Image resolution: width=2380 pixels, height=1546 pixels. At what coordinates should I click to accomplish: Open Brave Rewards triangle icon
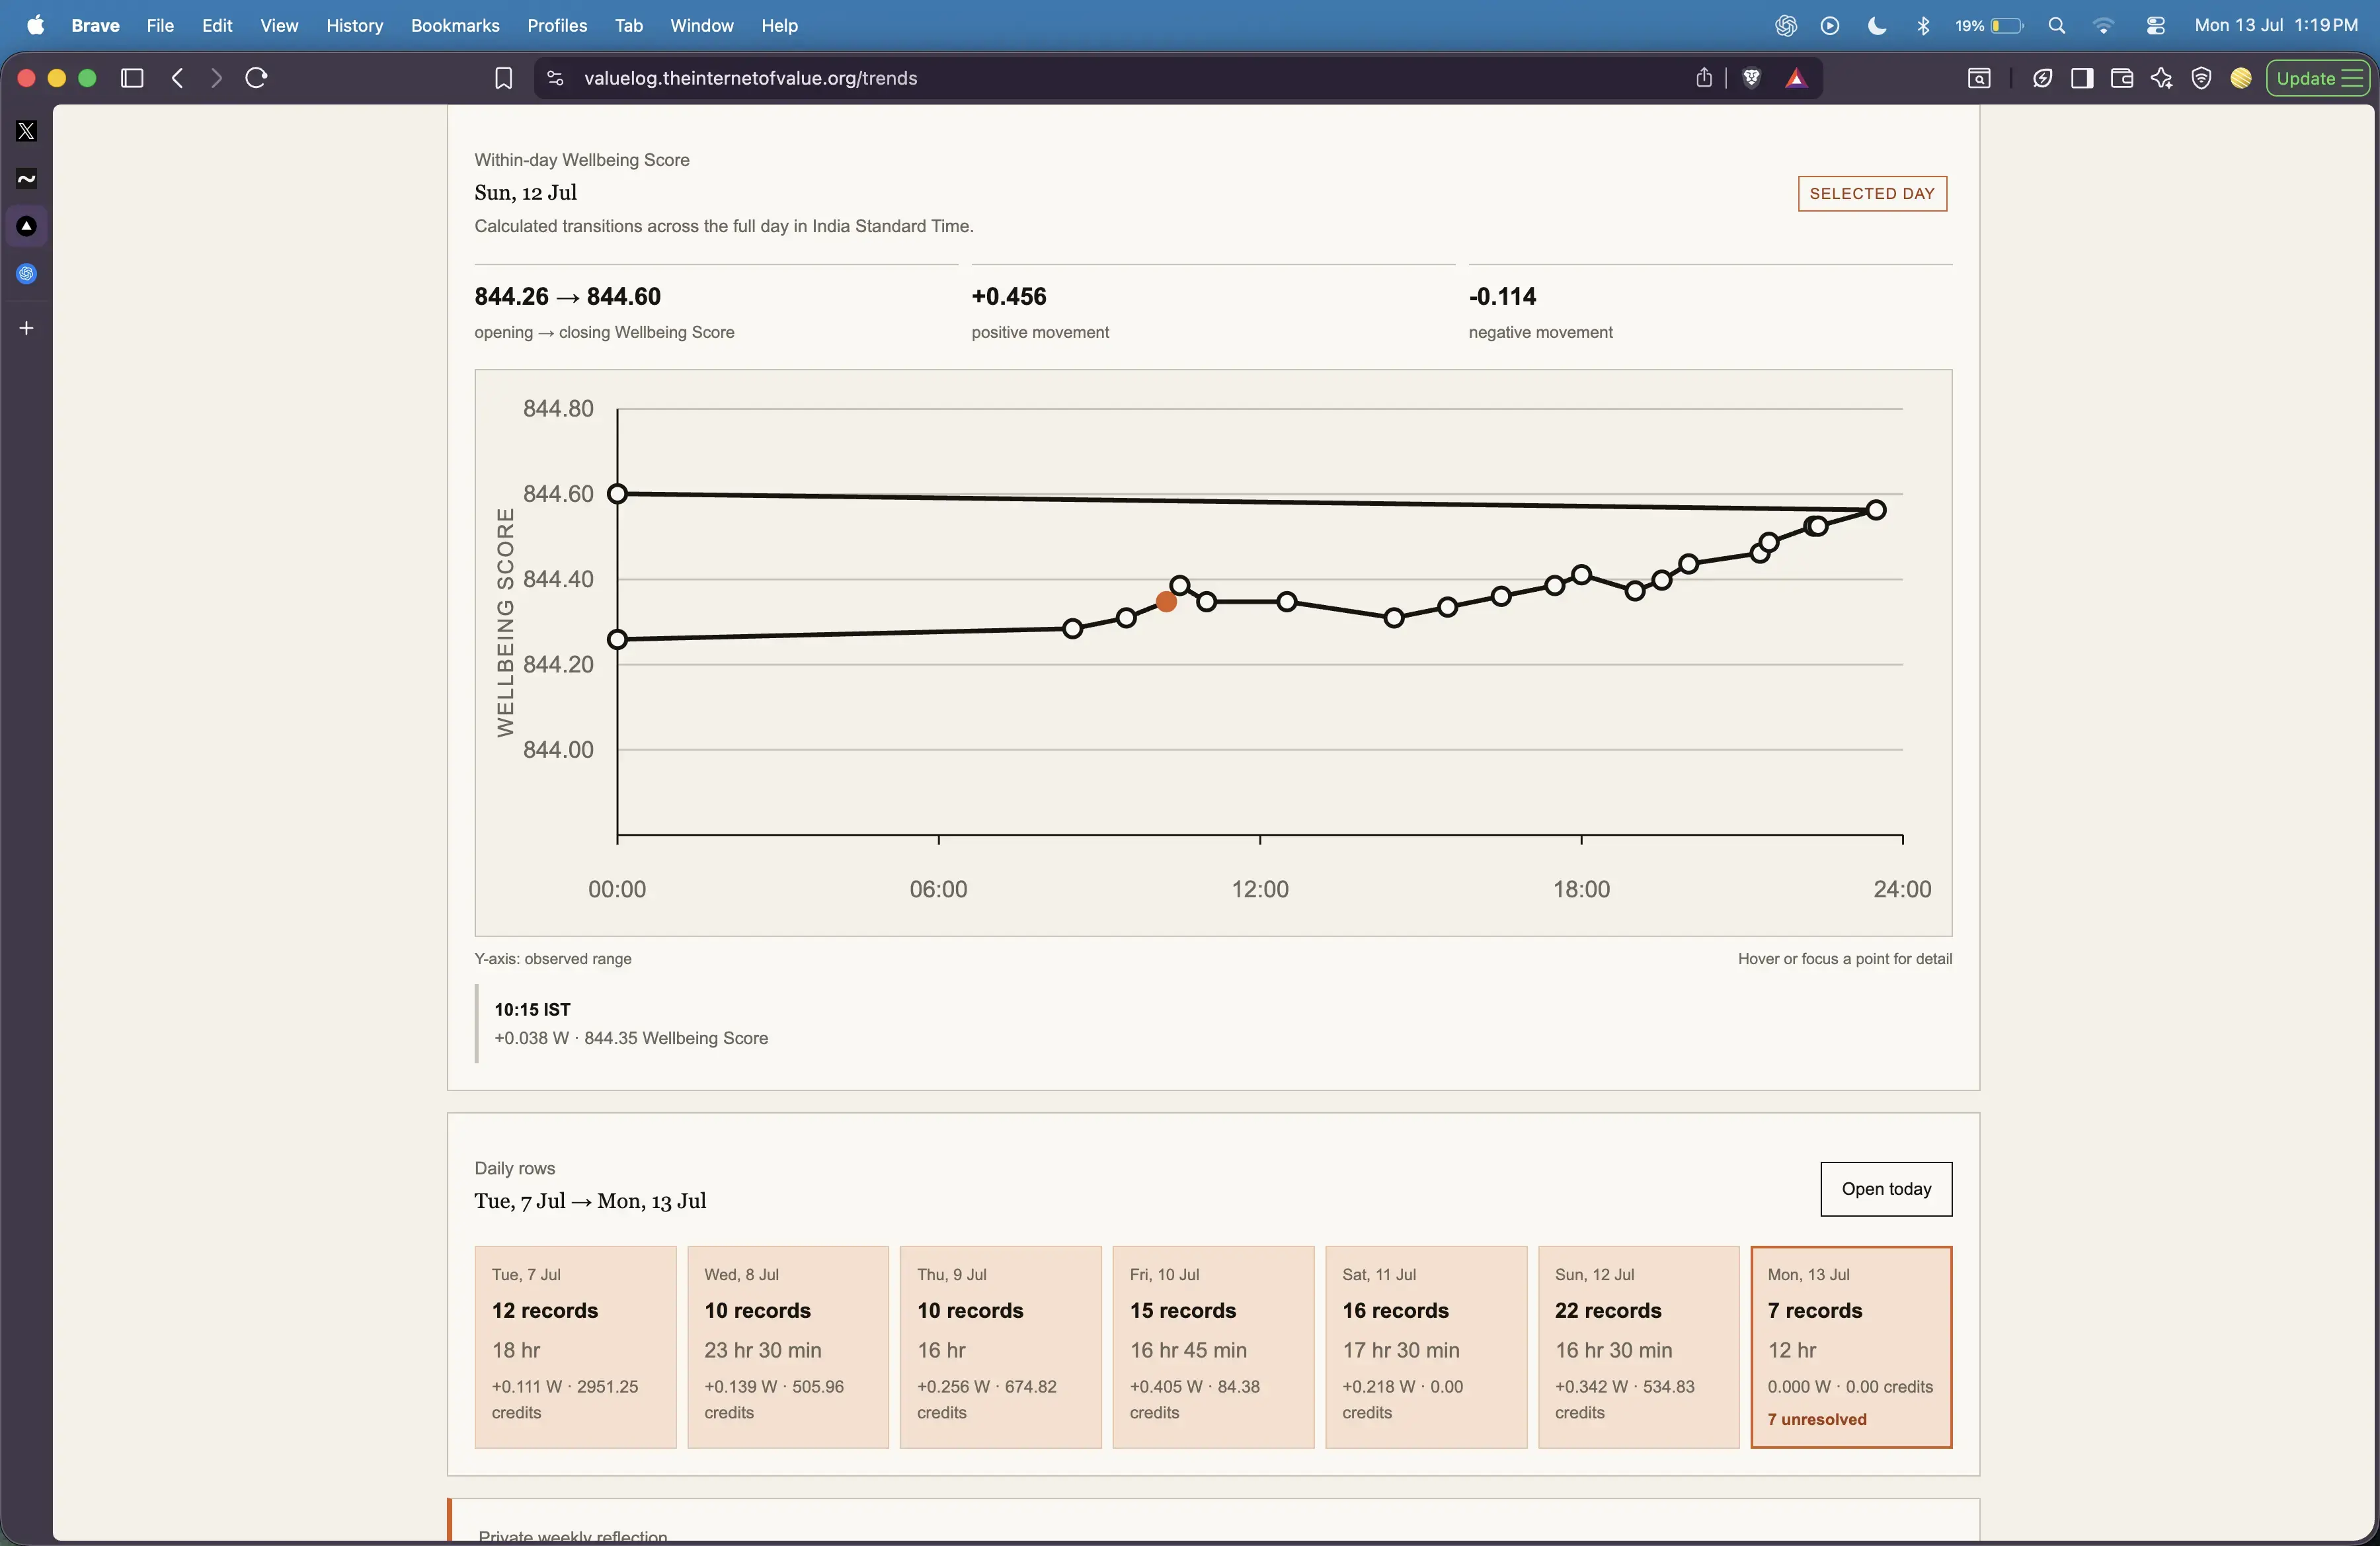[1796, 78]
